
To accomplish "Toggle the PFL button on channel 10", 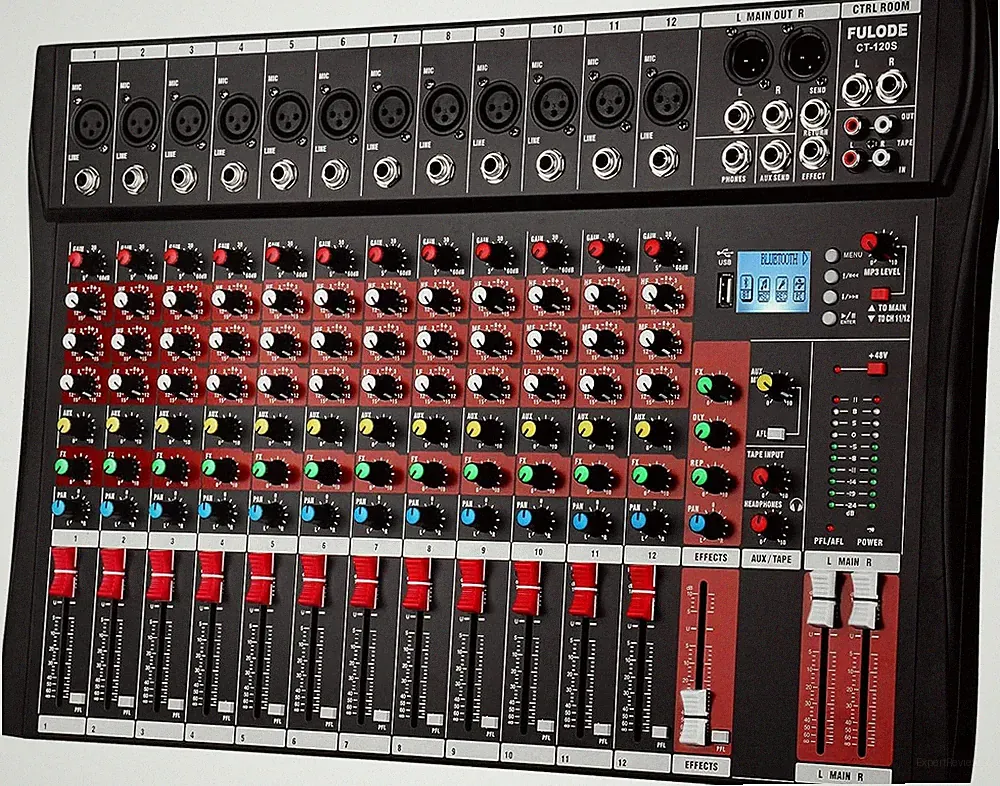I will [545, 725].
